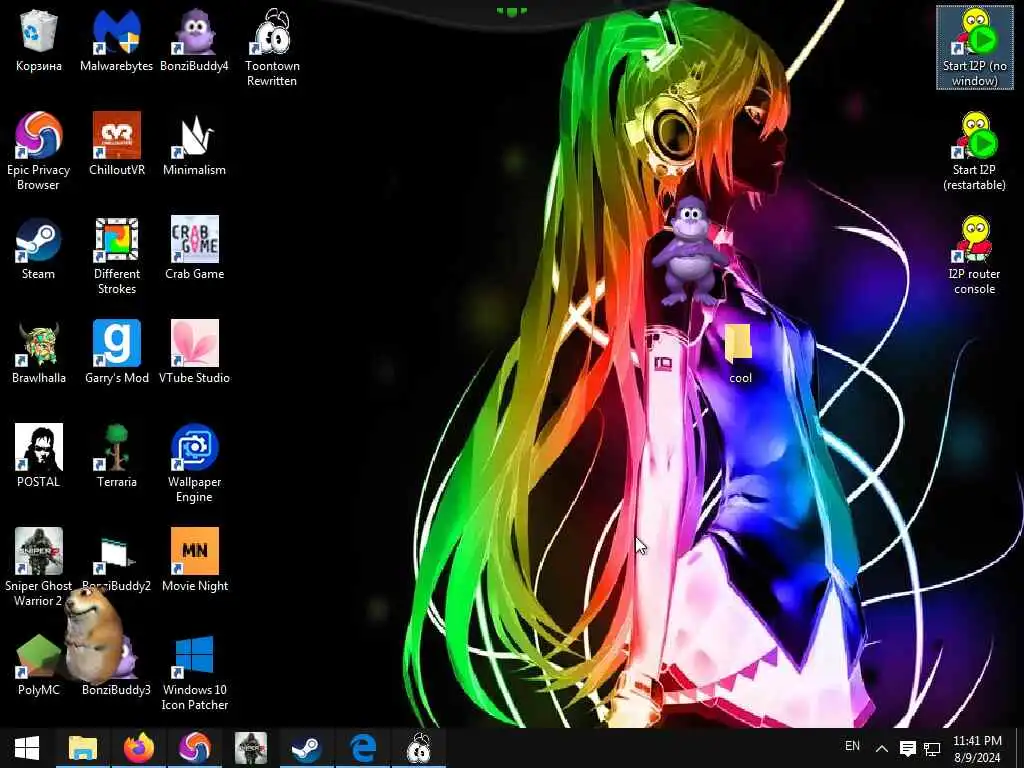This screenshot has height=768, width=1024.
Task: Open the Action Center notifications icon
Action: (x=907, y=748)
